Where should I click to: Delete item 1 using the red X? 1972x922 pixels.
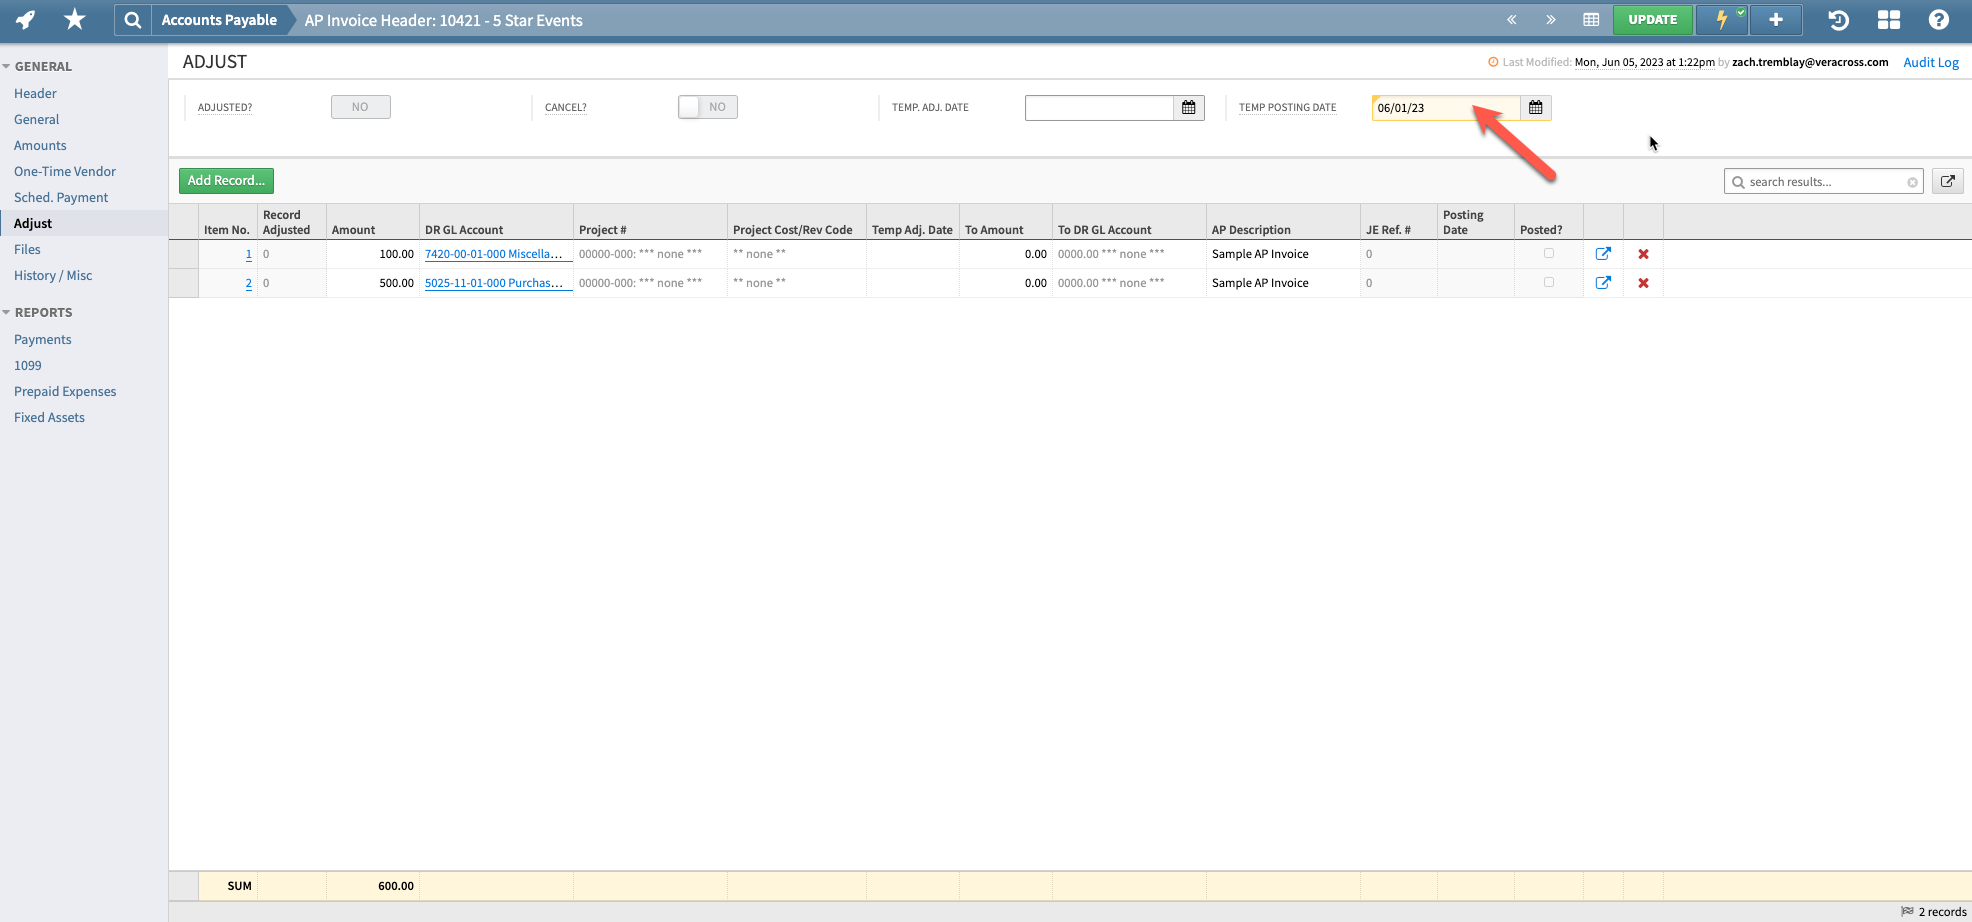1643,254
